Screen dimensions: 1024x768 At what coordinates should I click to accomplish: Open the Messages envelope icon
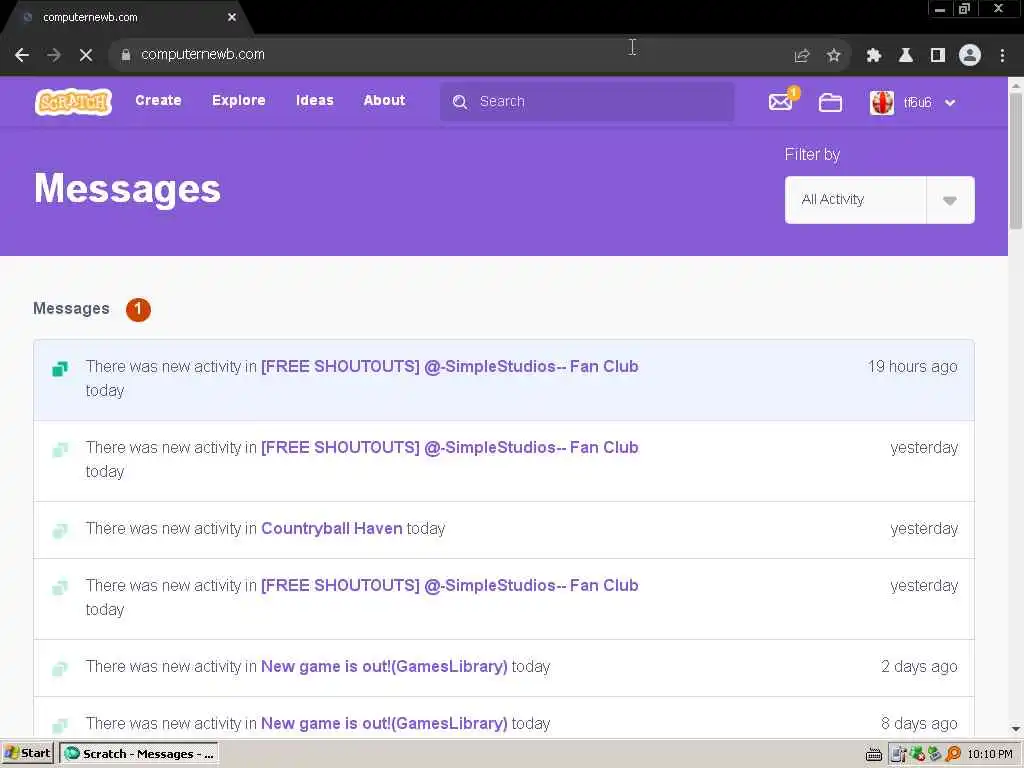coord(781,102)
